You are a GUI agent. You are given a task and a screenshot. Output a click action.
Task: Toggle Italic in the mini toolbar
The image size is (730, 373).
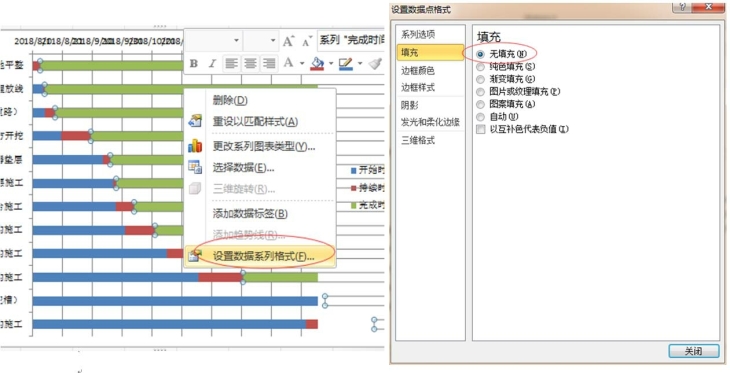coord(212,63)
